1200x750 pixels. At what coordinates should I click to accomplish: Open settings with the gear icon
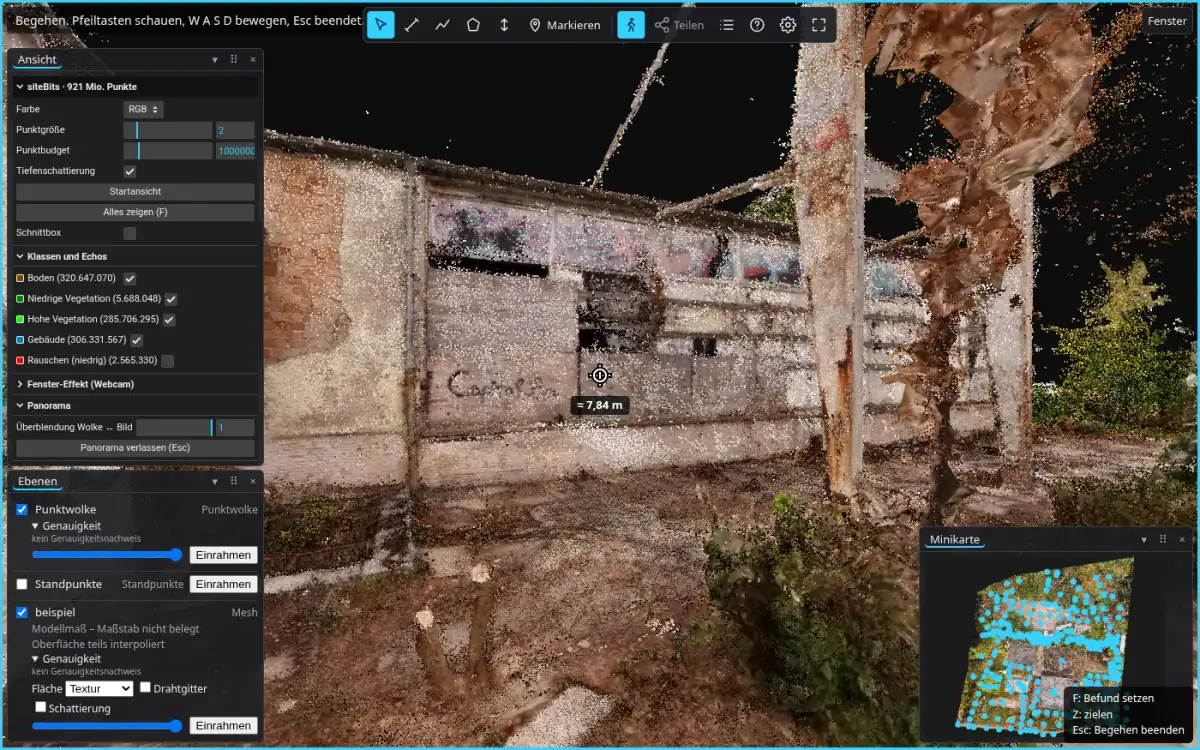coord(788,25)
